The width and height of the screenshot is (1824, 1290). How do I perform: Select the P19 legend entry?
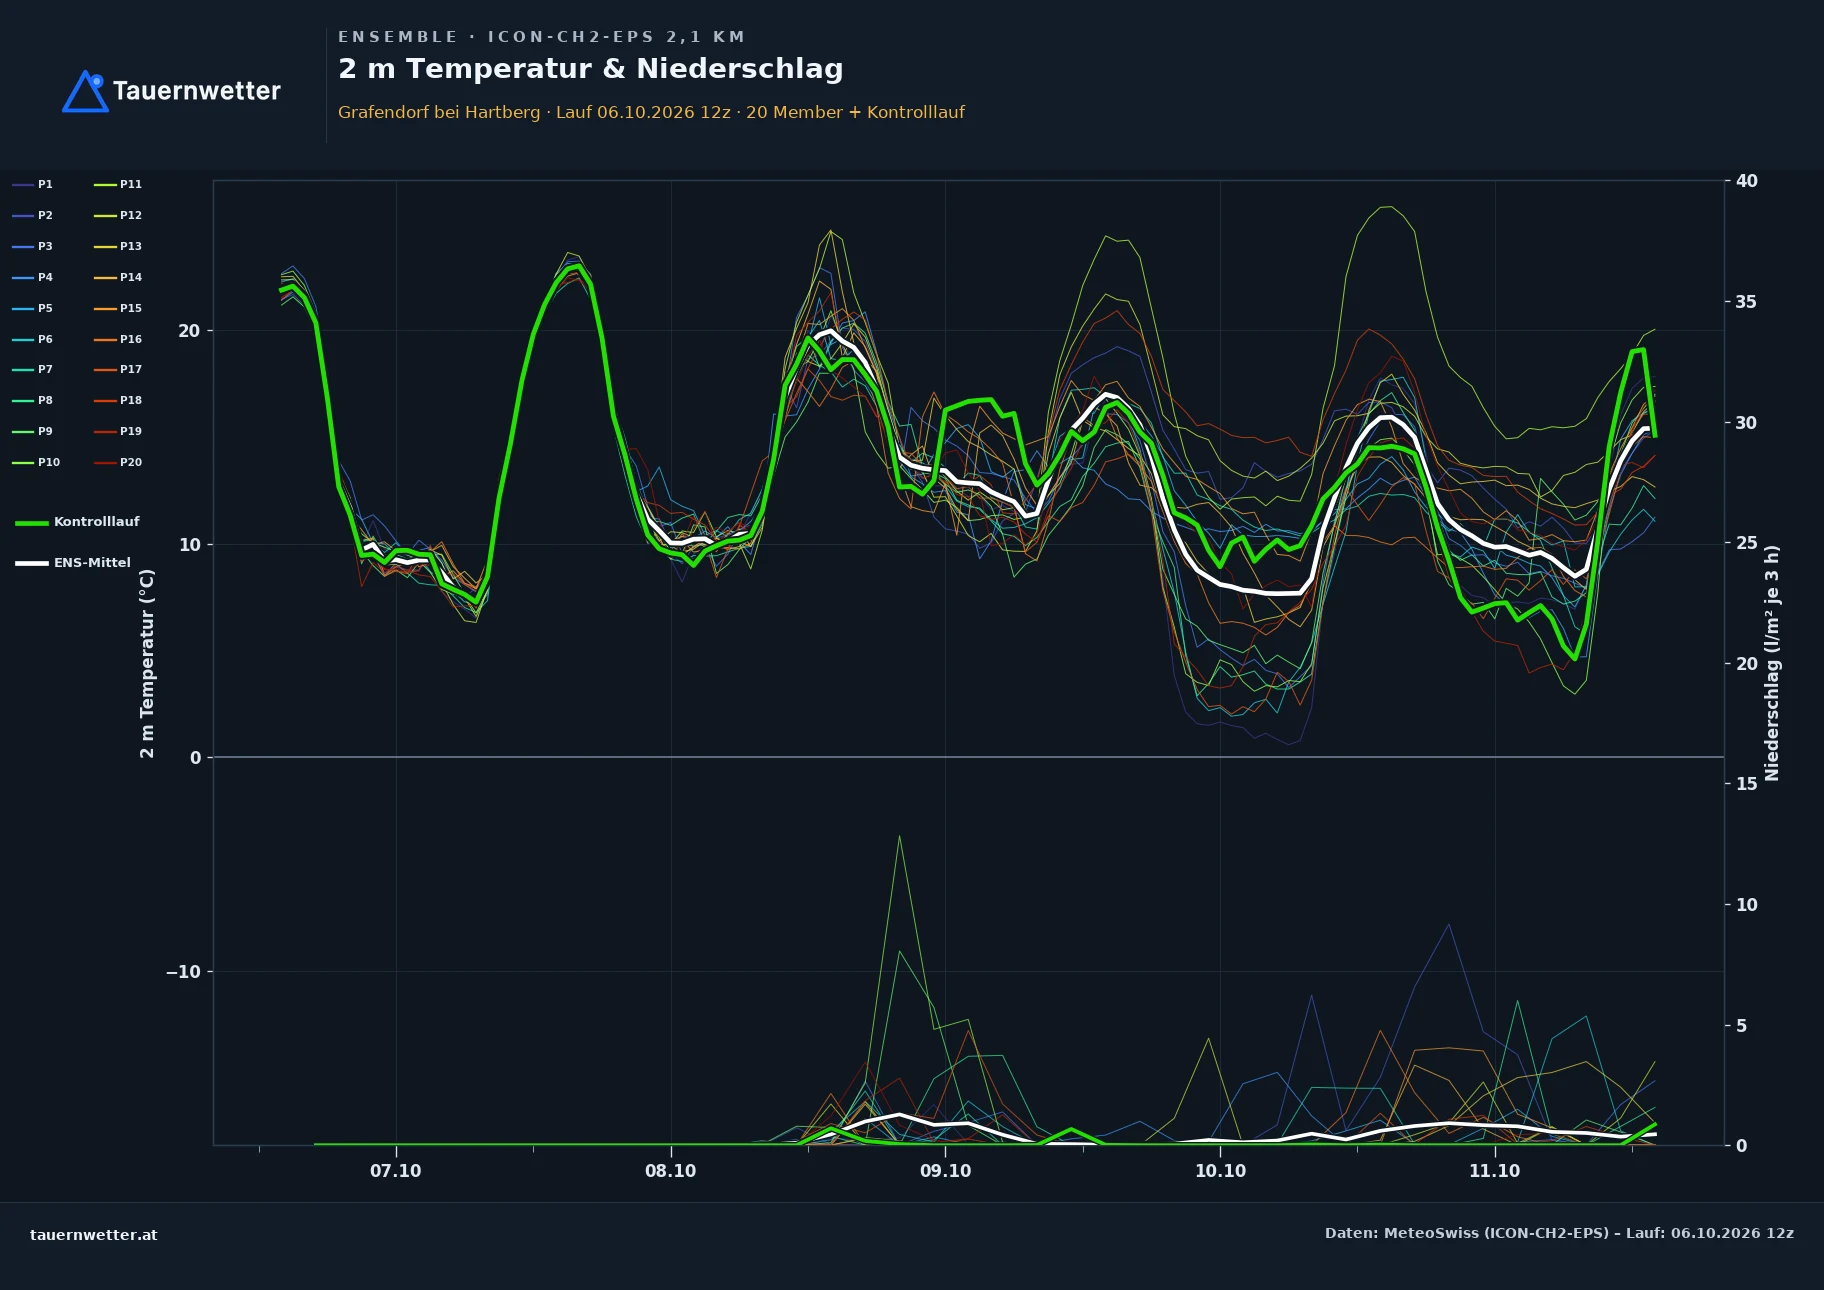pyautogui.click(x=118, y=431)
